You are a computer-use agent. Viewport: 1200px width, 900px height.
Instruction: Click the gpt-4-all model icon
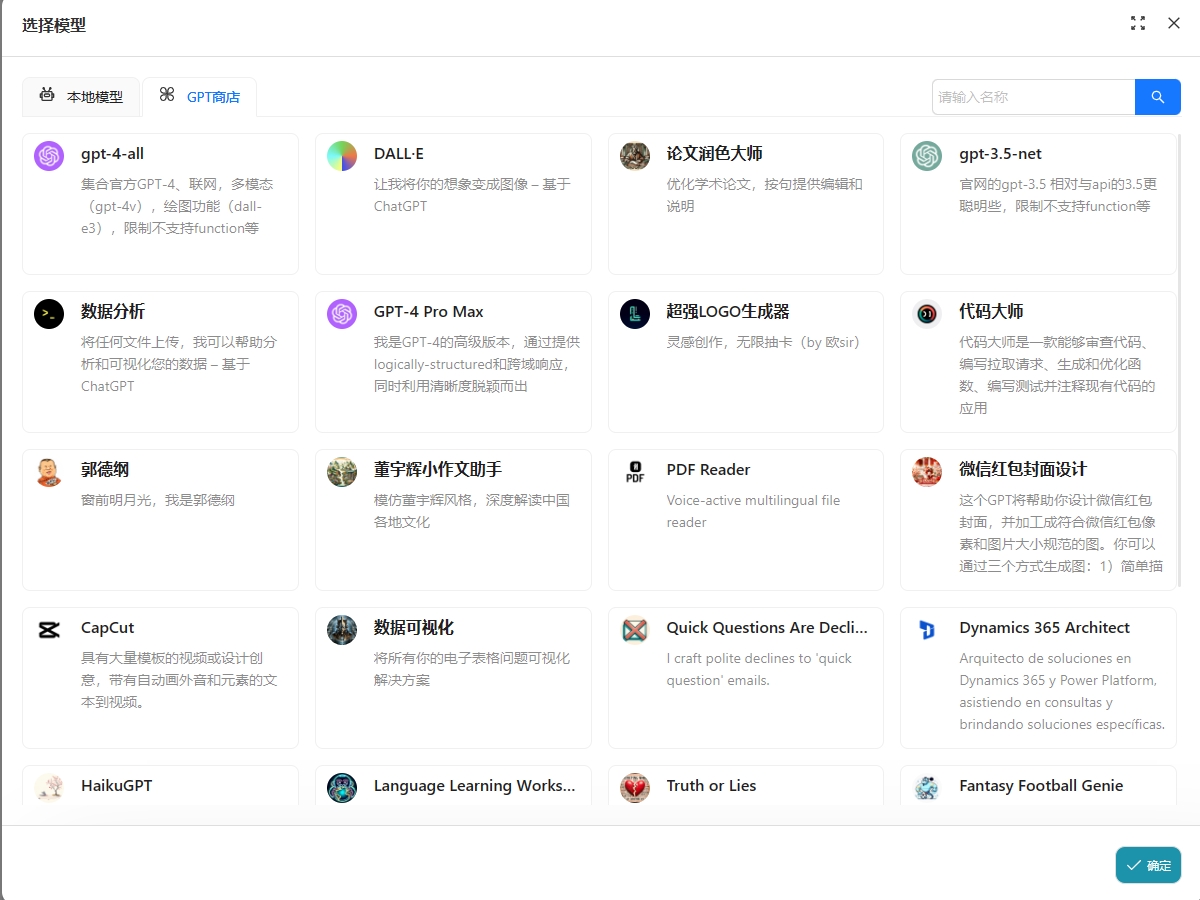tap(49, 156)
